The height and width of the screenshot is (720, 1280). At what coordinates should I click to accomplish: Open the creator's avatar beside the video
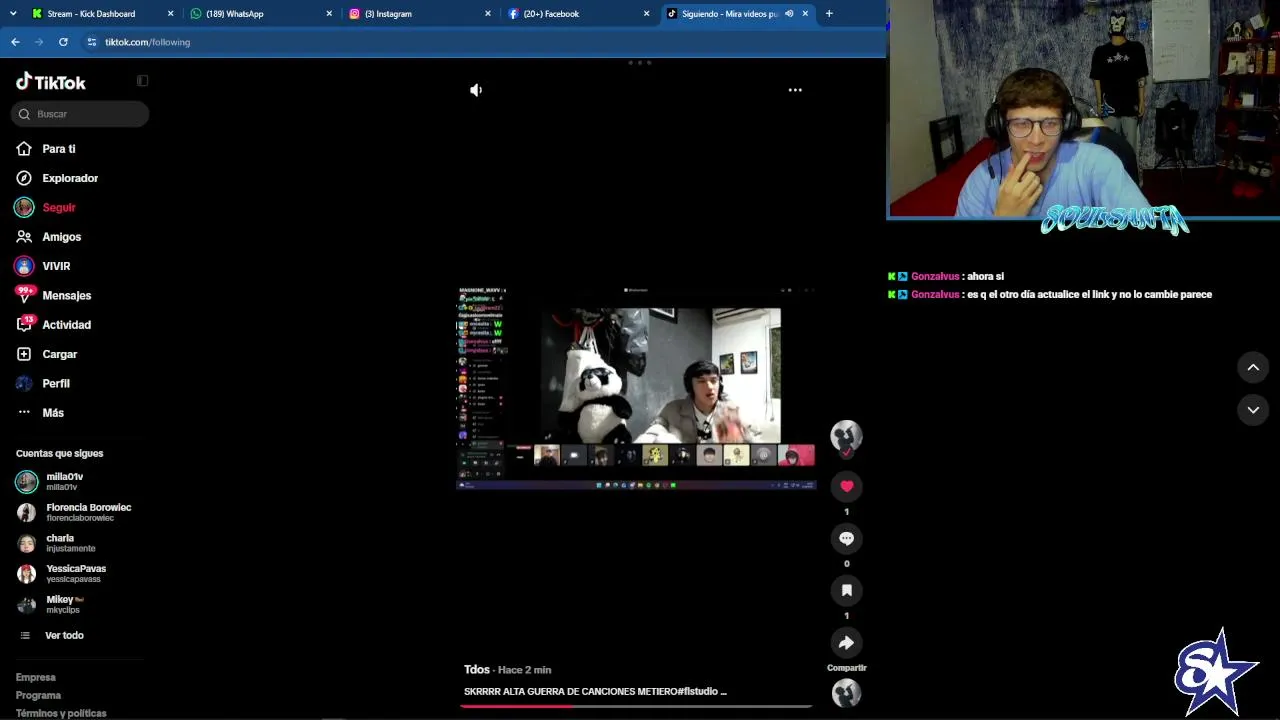[846, 436]
